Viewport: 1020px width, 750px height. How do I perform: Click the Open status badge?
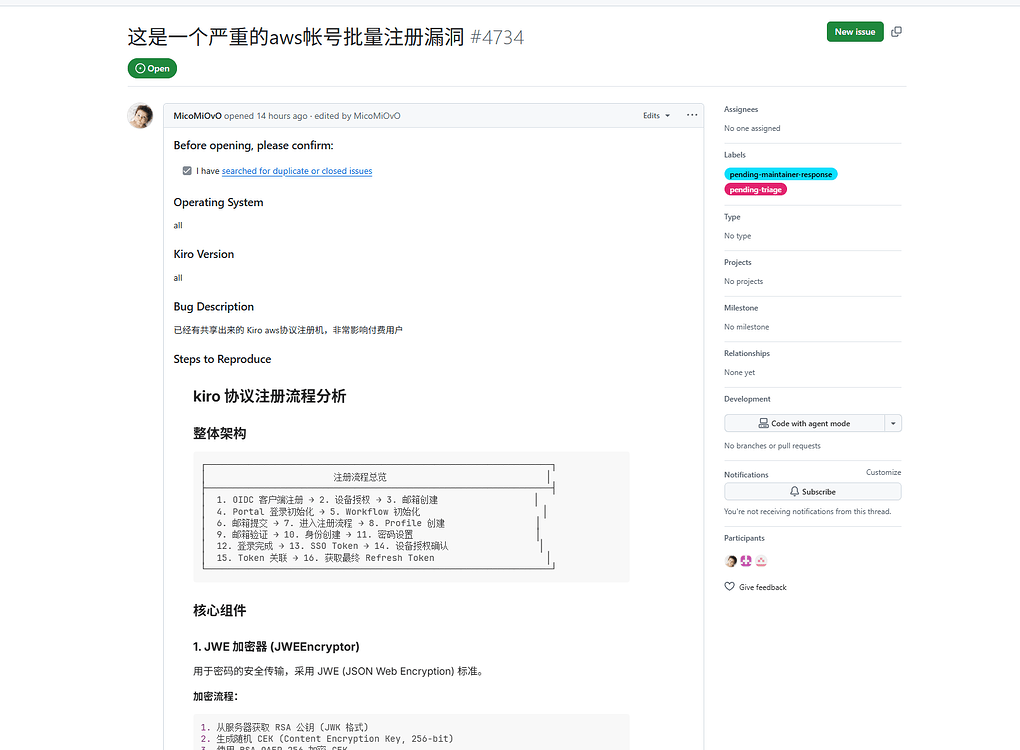(x=152, y=68)
